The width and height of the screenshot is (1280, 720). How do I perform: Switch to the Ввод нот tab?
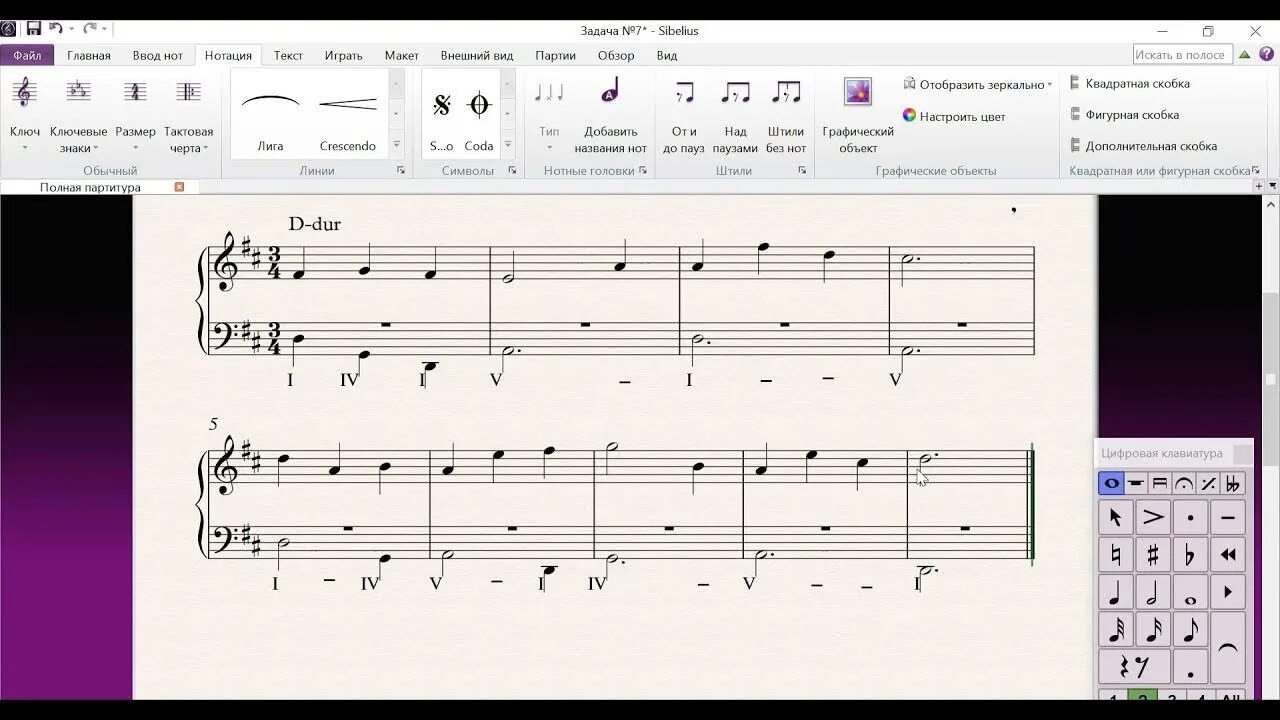click(x=158, y=55)
